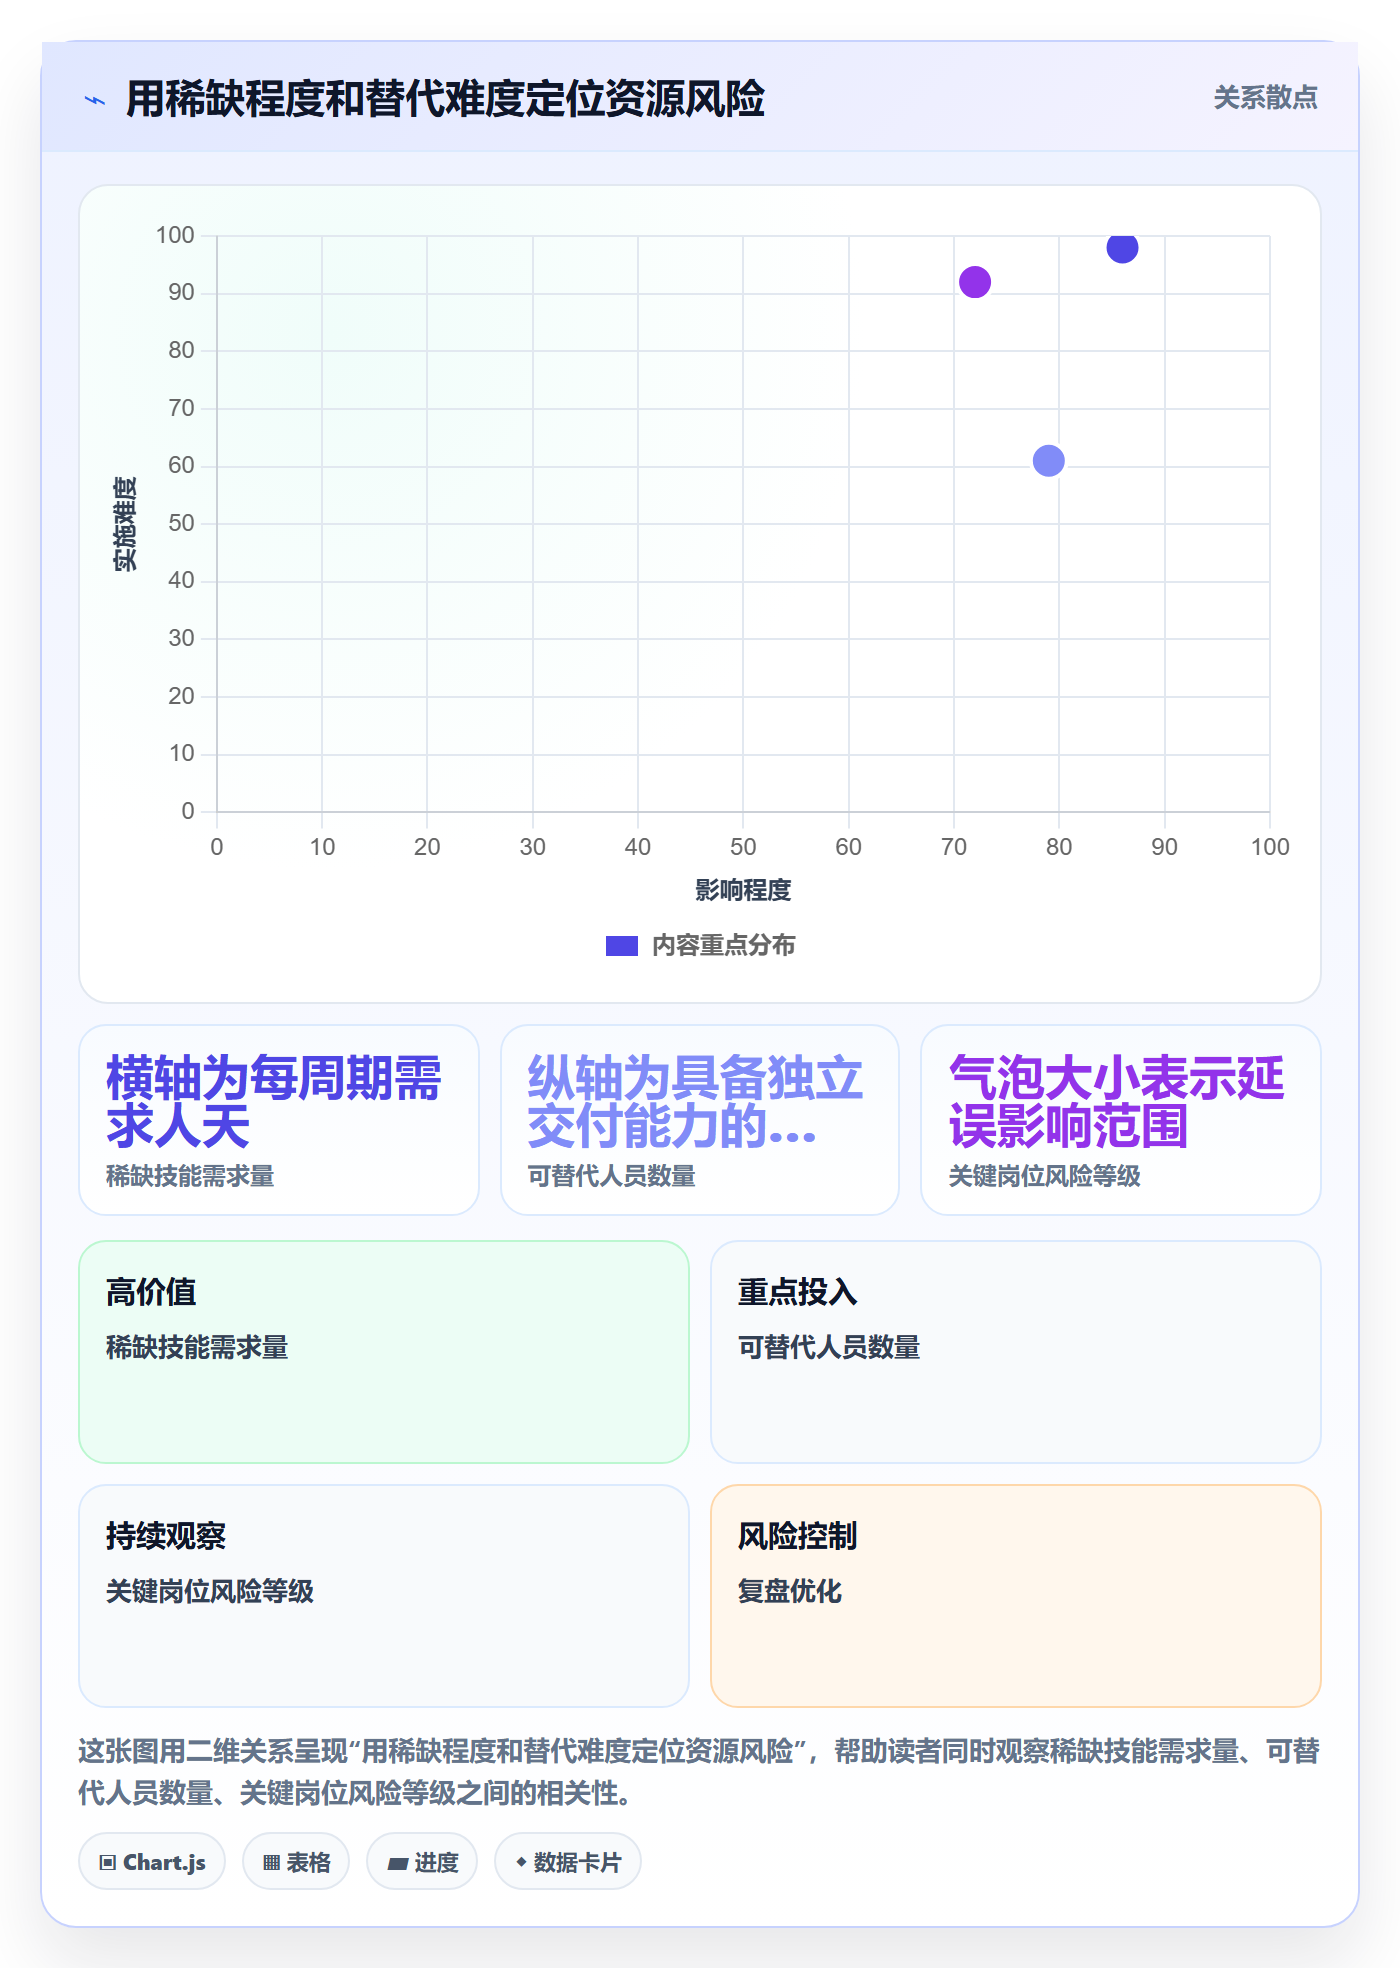Click the 进度 tag chip
The height and width of the screenshot is (1968, 1400).
[422, 1862]
